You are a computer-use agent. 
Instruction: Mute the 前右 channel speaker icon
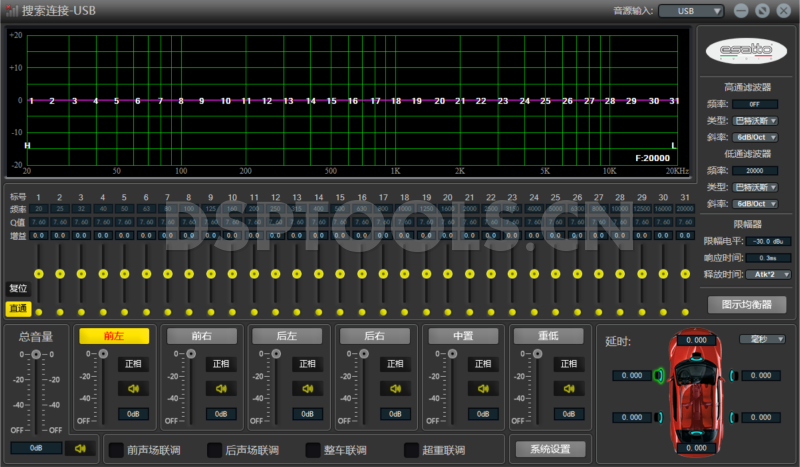click(220, 389)
